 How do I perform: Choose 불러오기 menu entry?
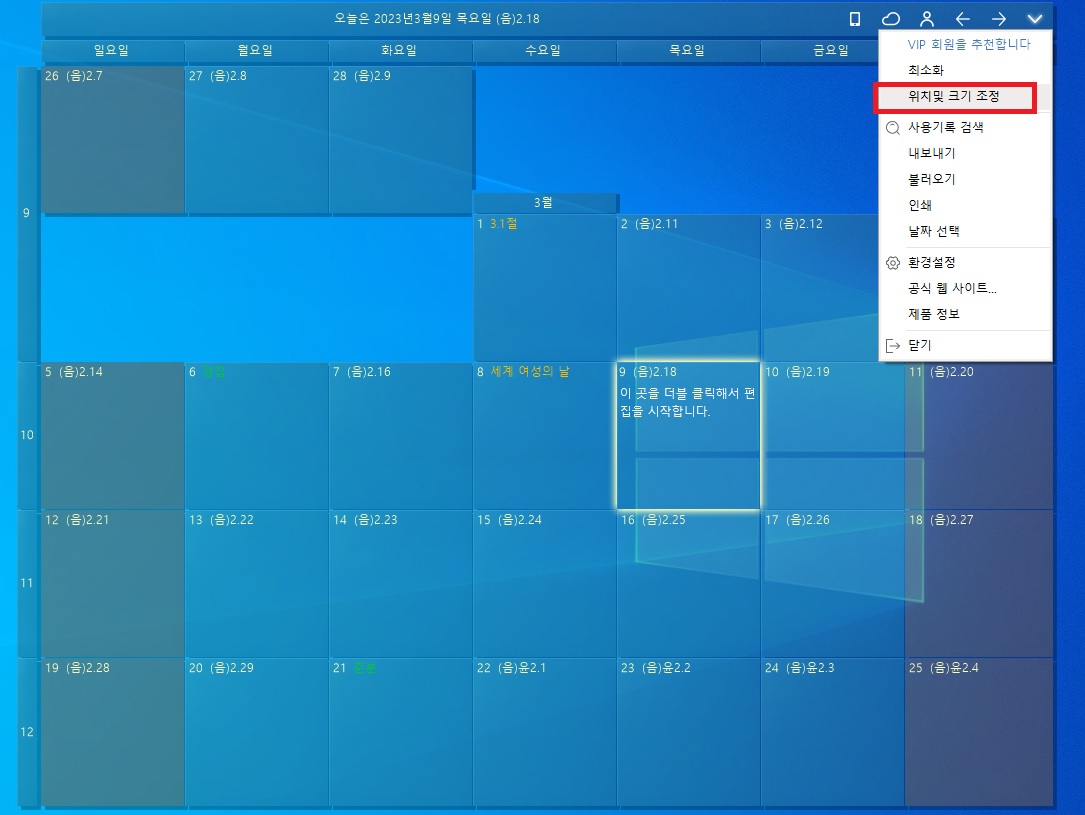coord(965,179)
